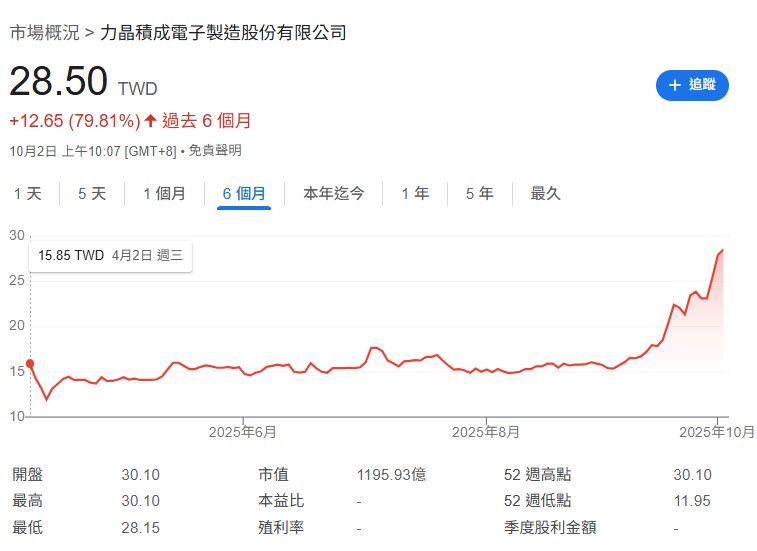The height and width of the screenshot is (551, 757).
Task: Click the 2025年8月 axis label
Action: tap(486, 432)
